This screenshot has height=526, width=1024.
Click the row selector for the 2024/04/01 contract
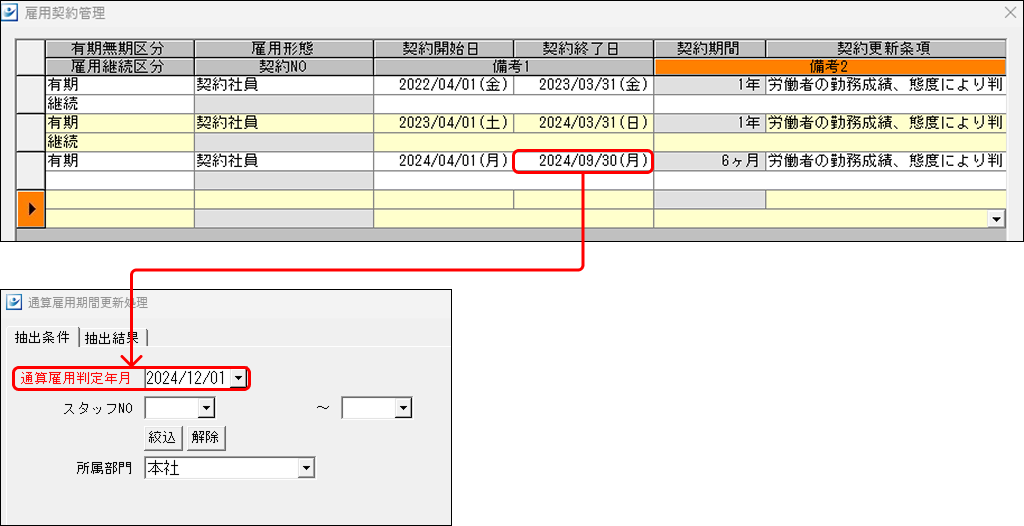[x=30, y=171]
